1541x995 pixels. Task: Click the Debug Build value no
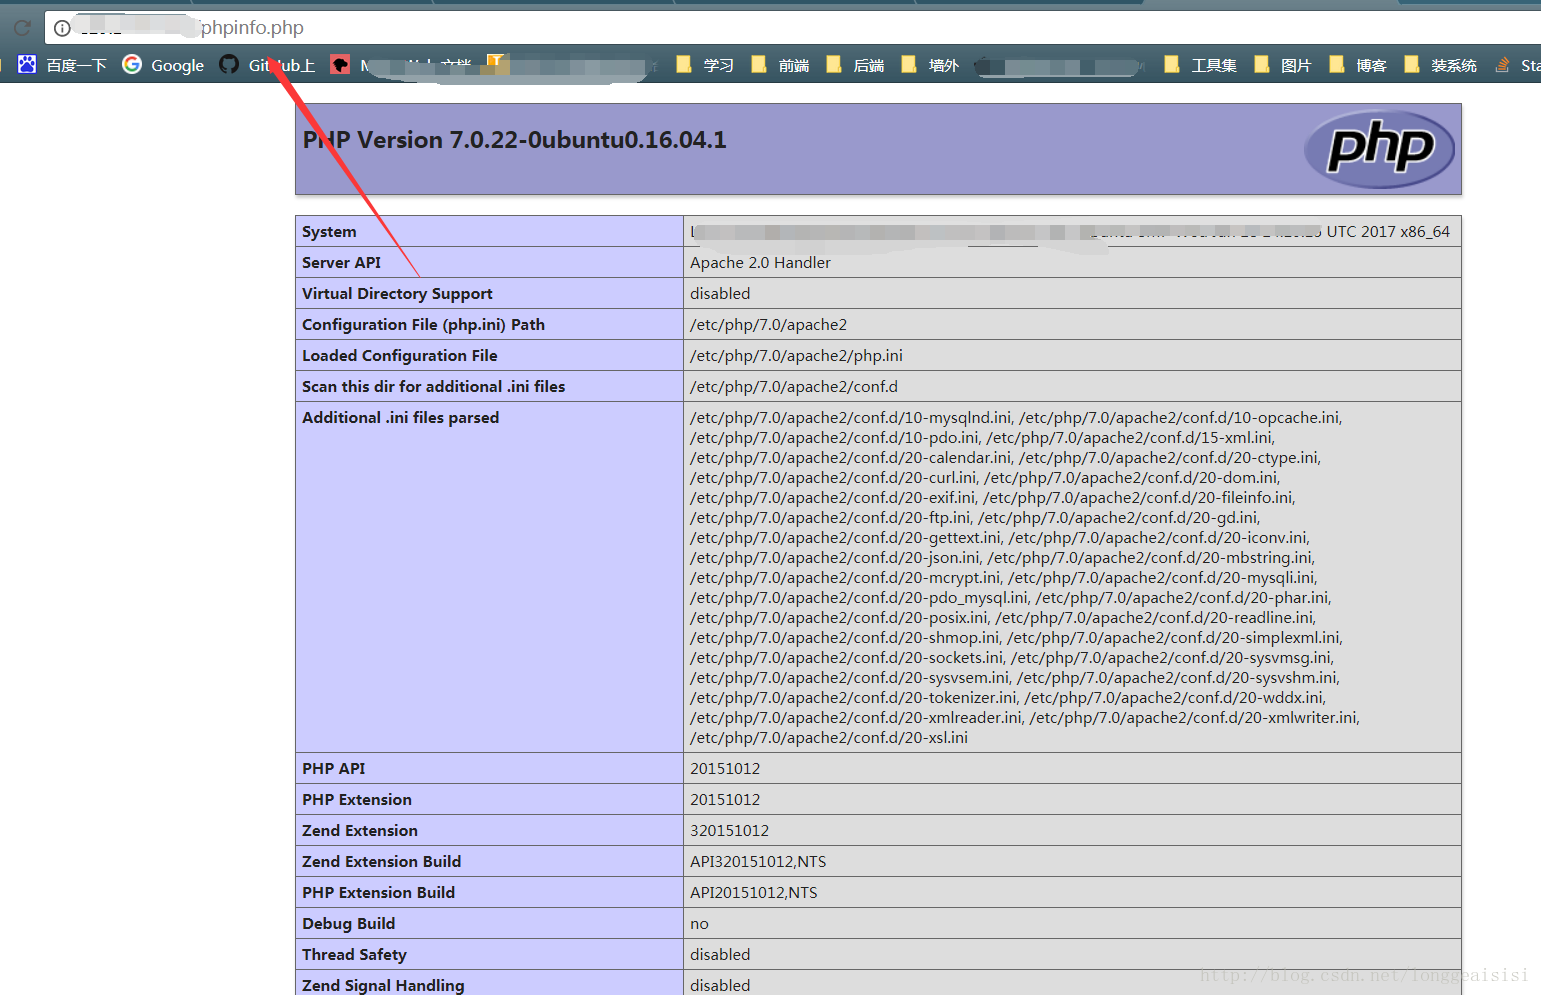(x=699, y=924)
